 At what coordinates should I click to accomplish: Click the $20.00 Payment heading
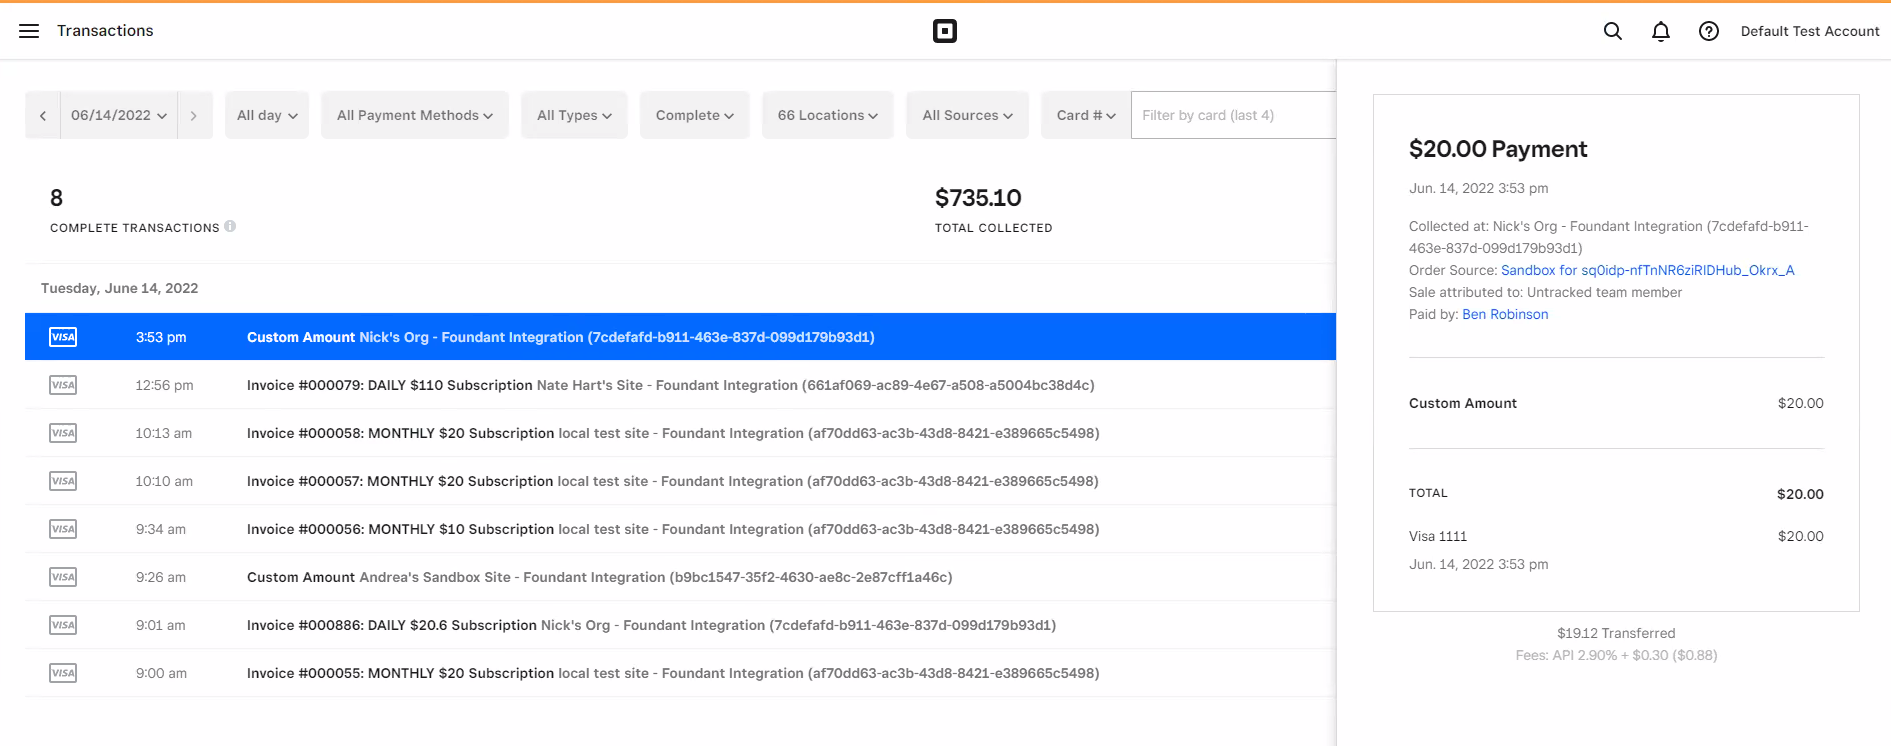click(x=1498, y=149)
